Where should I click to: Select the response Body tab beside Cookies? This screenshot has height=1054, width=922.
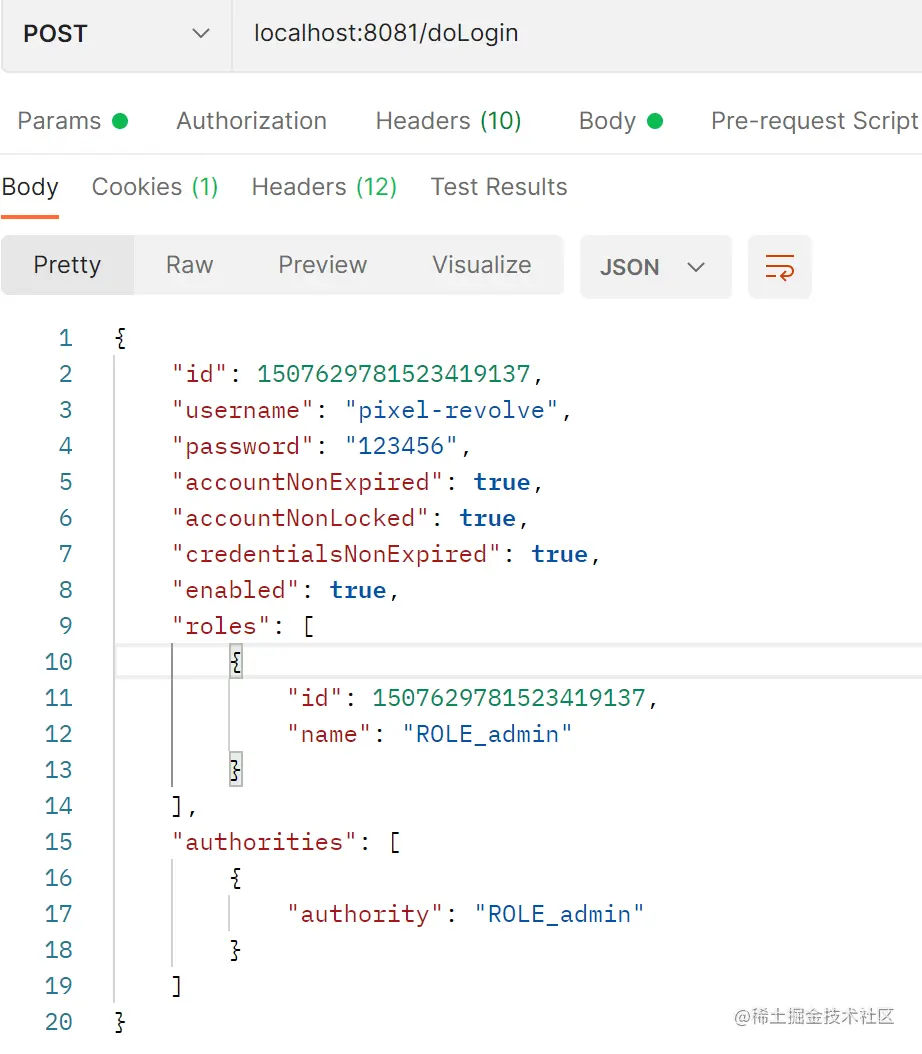coord(30,187)
